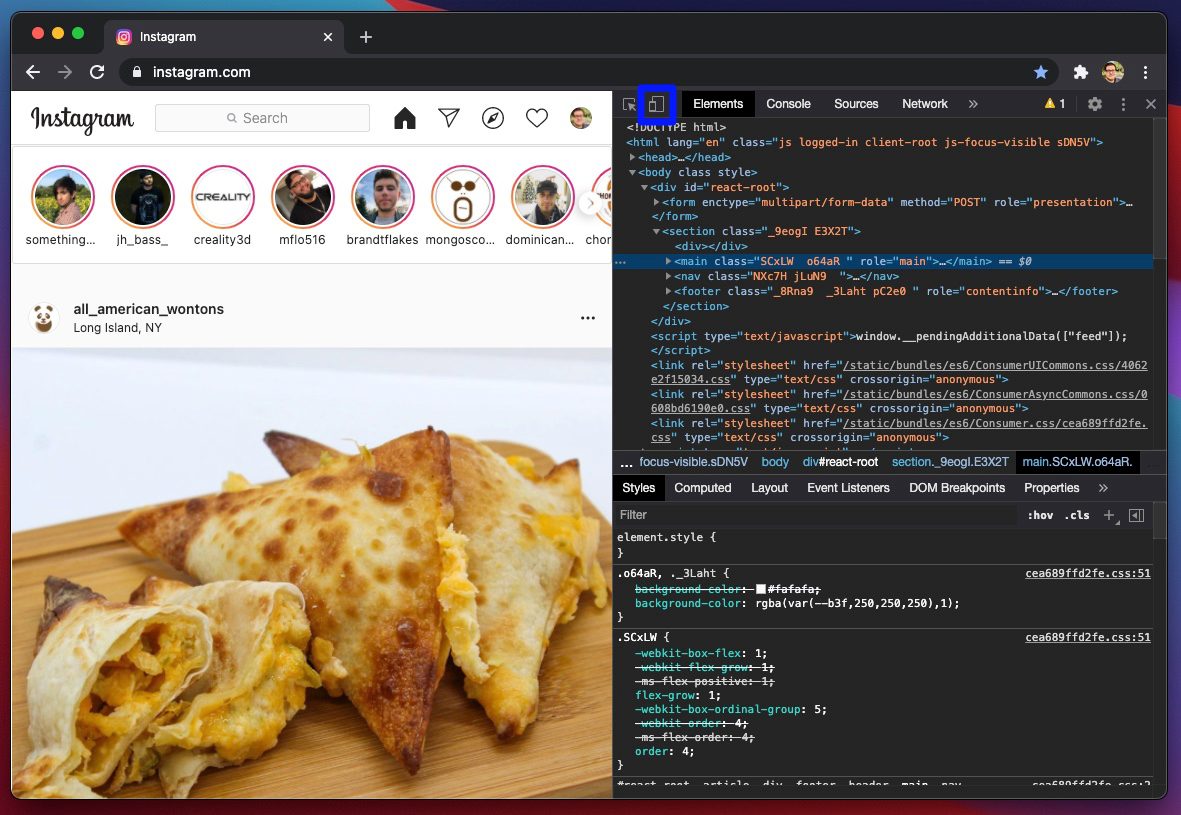Activate the inspect element picker icon

tap(629, 105)
